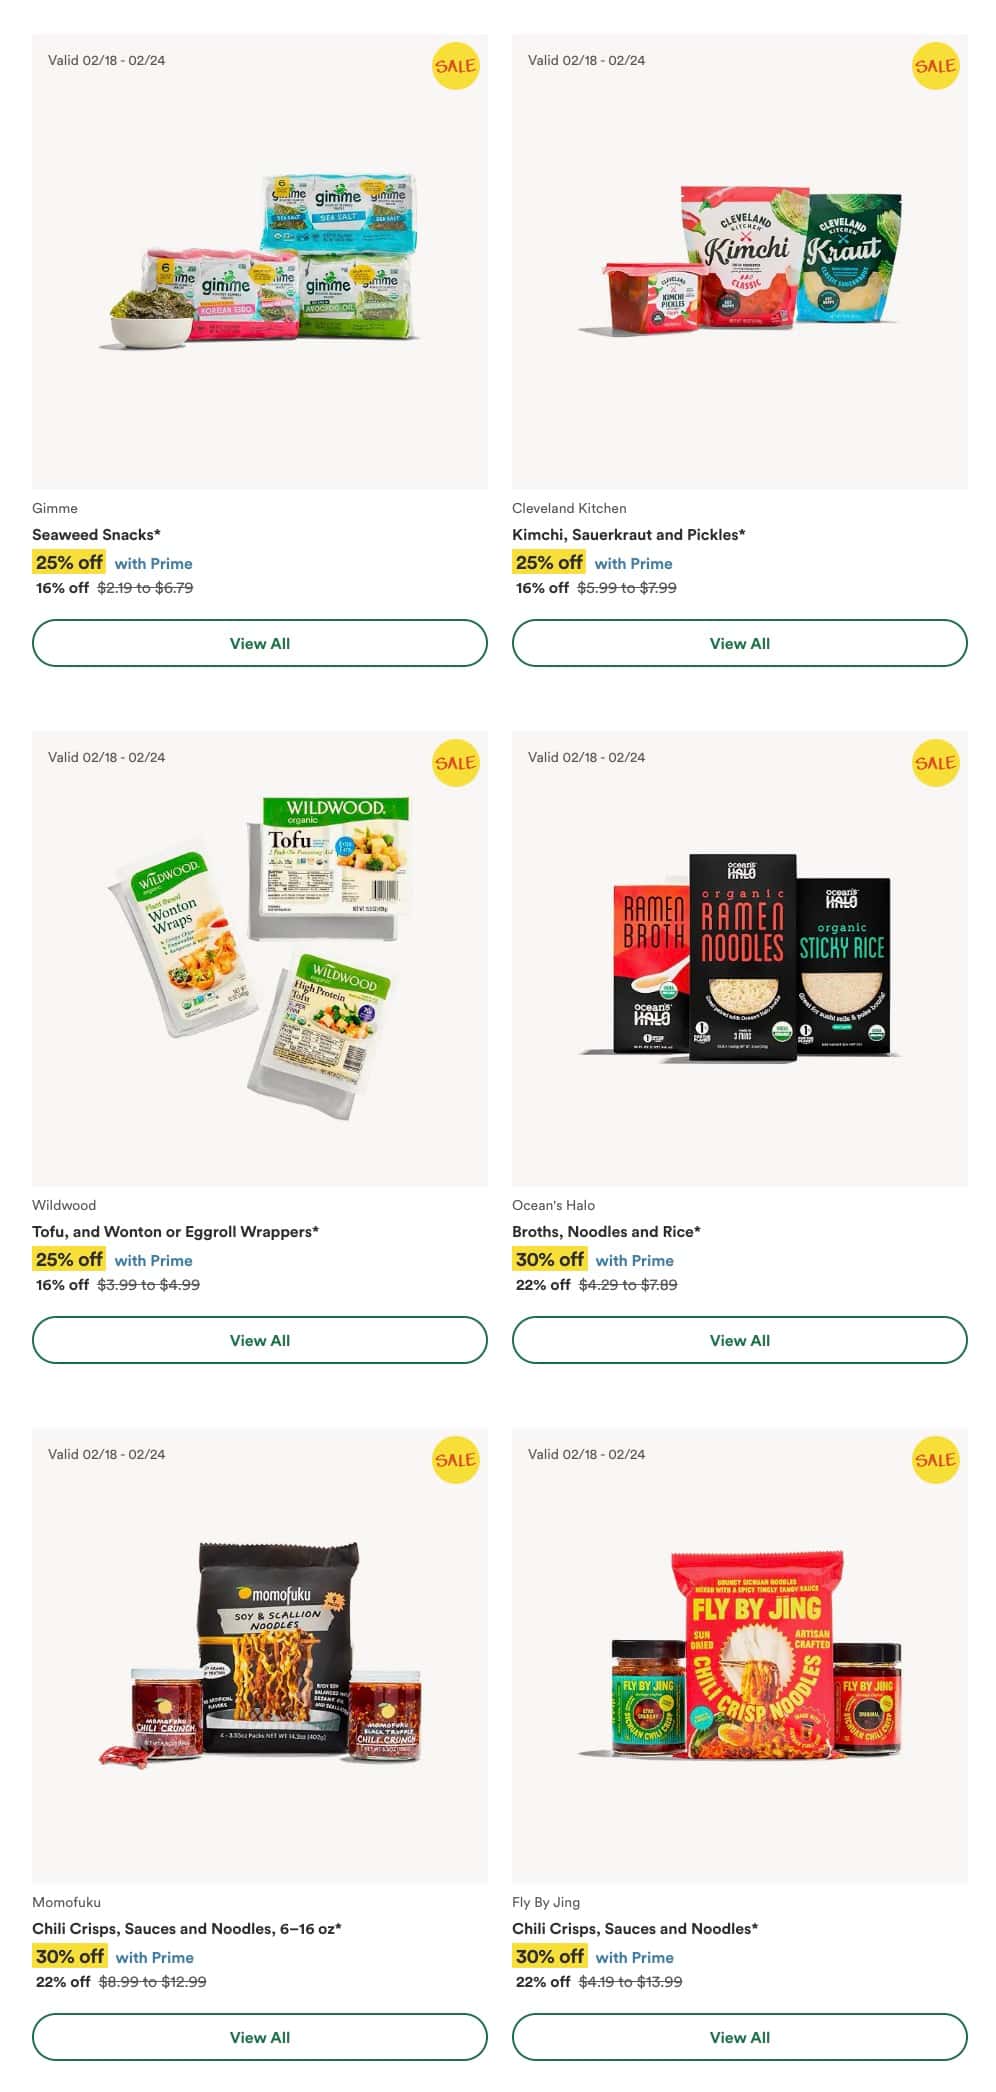This screenshot has width=996, height=2092.
Task: Click 'with Prime' on the Seaweed Snacks deal
Action: pos(153,563)
